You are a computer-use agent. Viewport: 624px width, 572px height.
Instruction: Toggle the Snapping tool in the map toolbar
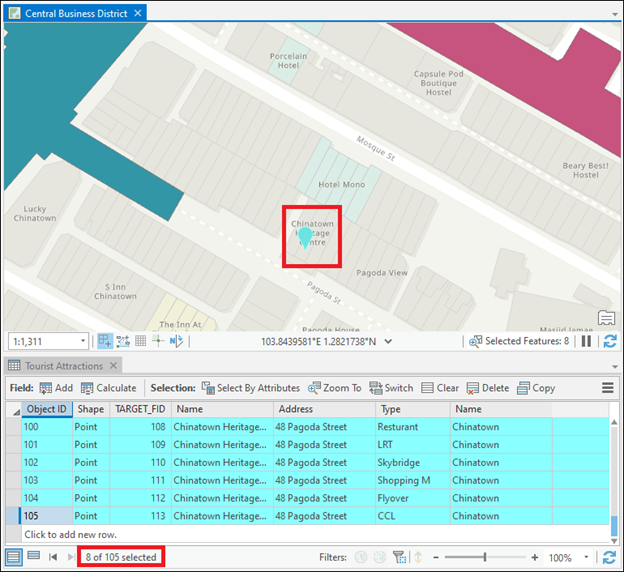105,341
